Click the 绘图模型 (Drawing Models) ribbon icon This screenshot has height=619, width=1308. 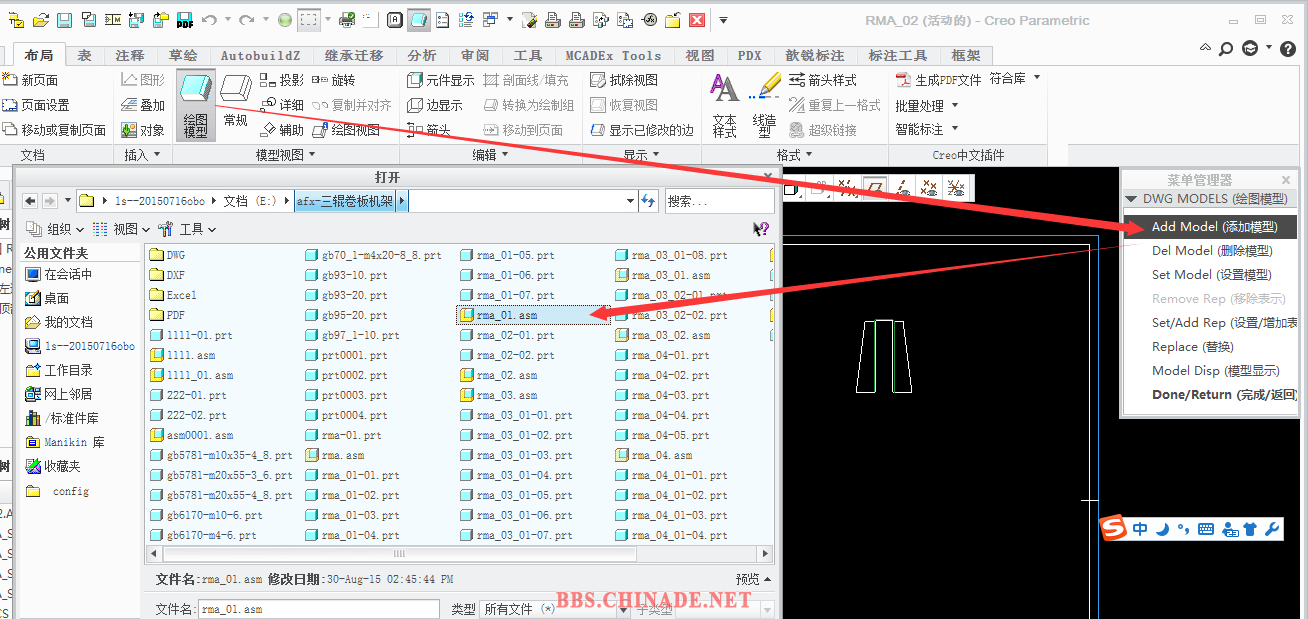196,102
